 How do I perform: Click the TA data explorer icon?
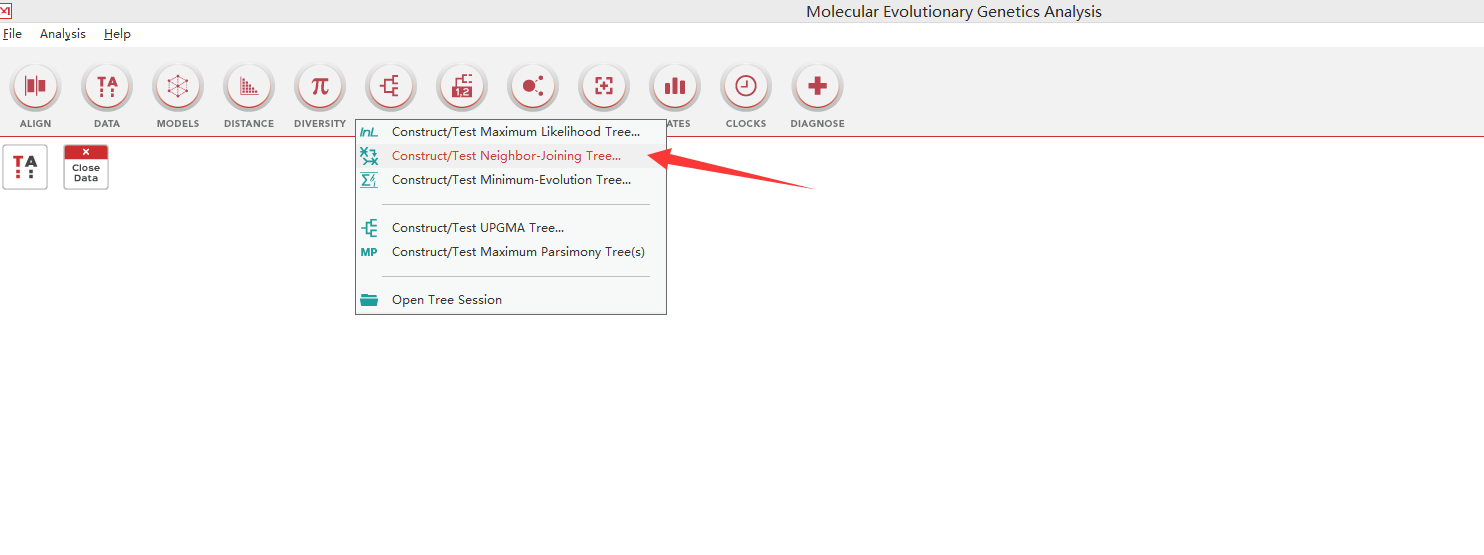click(x=25, y=166)
